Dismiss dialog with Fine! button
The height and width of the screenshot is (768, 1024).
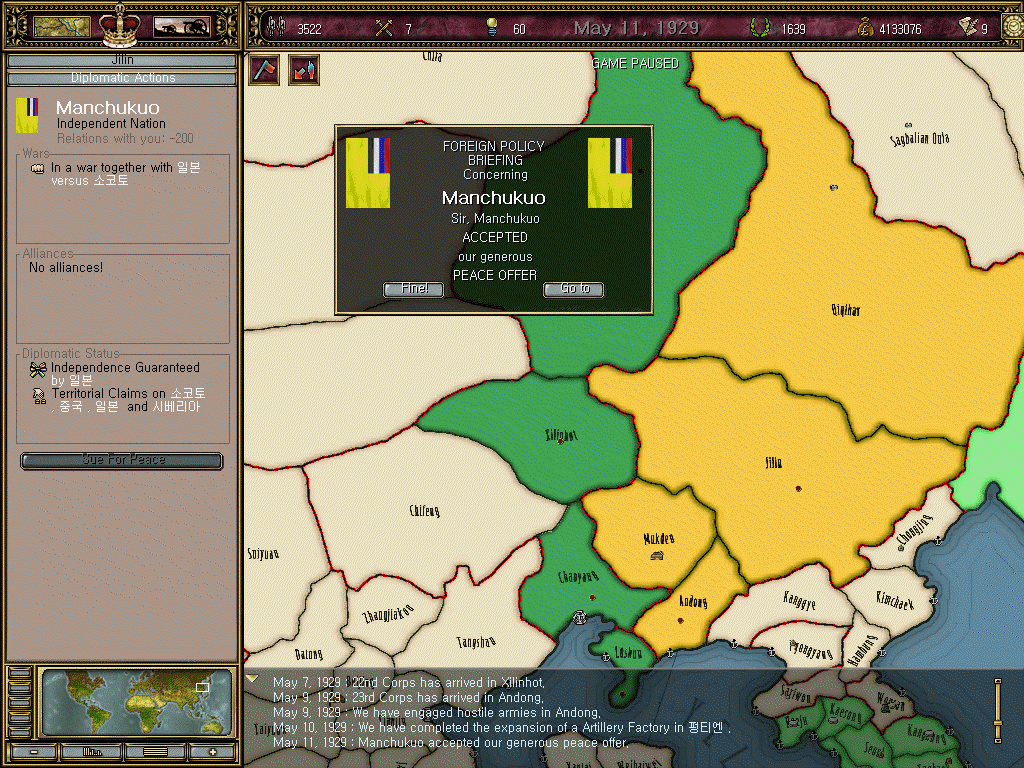[x=413, y=289]
